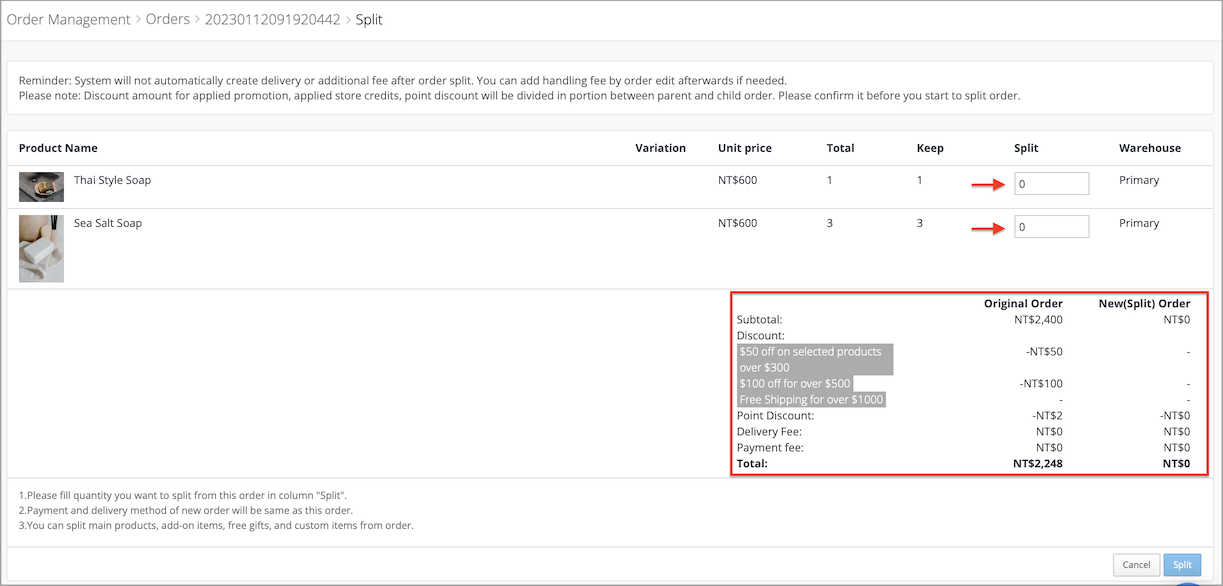This screenshot has height=586, width=1223.
Task: Click the New(Split) Order summary header
Action: click(x=1144, y=304)
